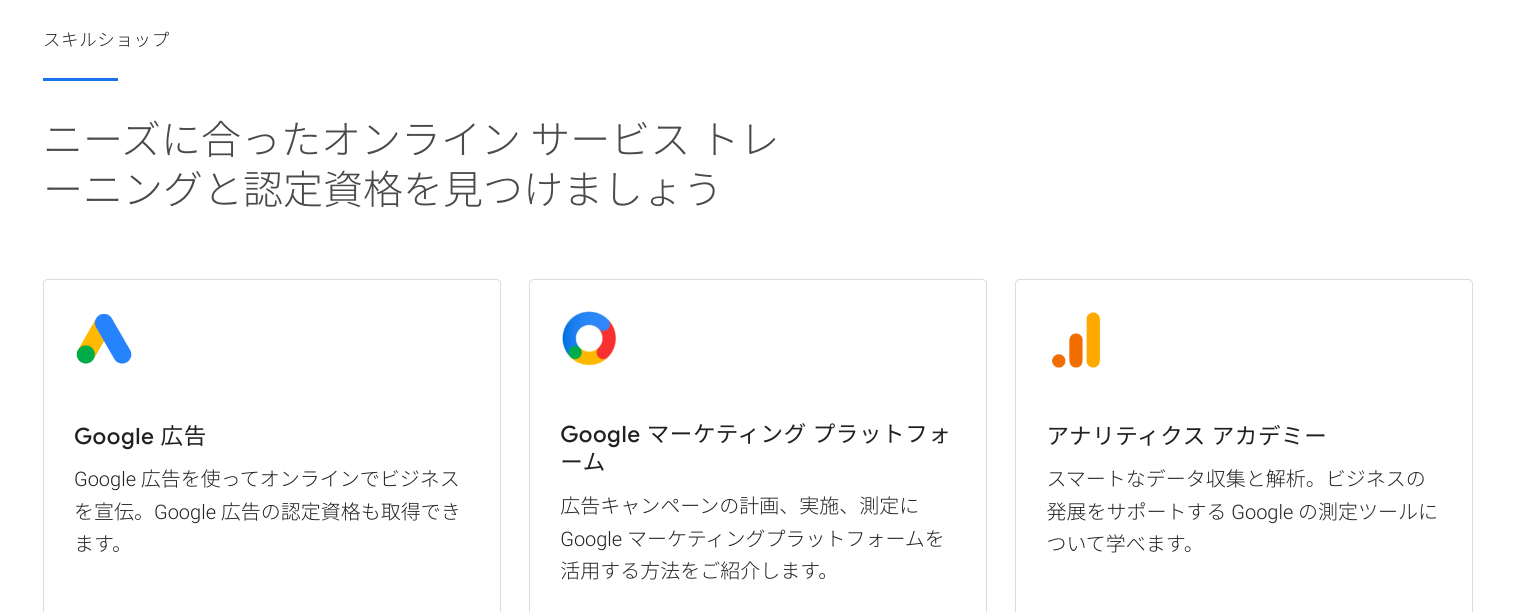Click the small orange dot in the Analytics logo
This screenshot has height=612, width=1537.
click(1058, 360)
